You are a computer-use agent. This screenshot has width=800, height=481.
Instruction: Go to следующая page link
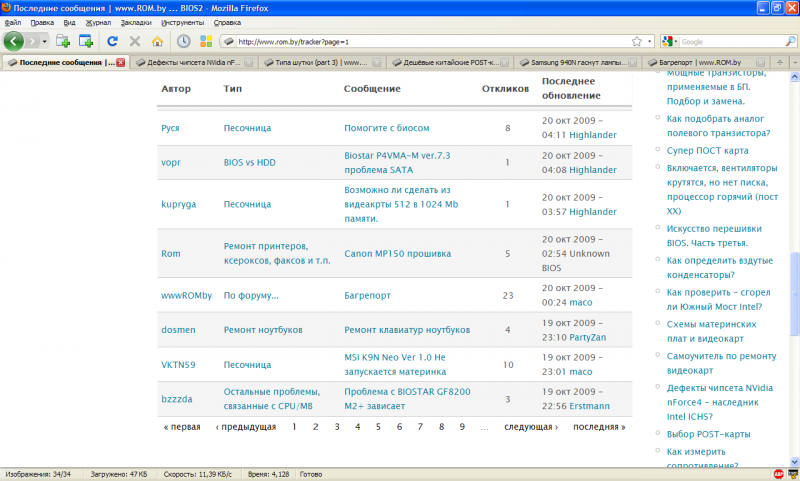tap(531, 427)
